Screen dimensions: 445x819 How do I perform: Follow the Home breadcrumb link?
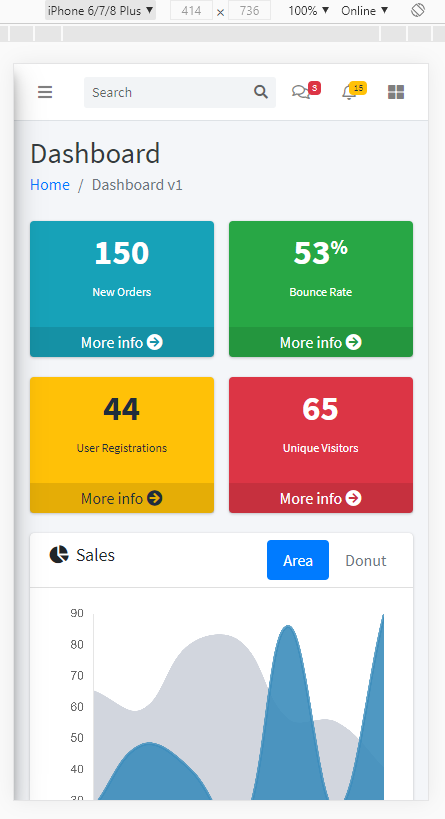point(50,185)
